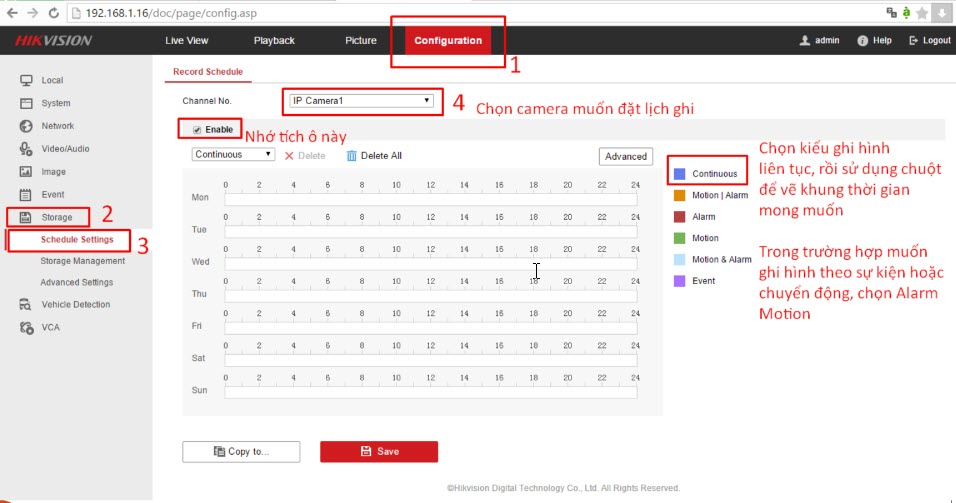956x503 pixels.
Task: Click the Image picture icon in sidebar
Action: point(27,172)
